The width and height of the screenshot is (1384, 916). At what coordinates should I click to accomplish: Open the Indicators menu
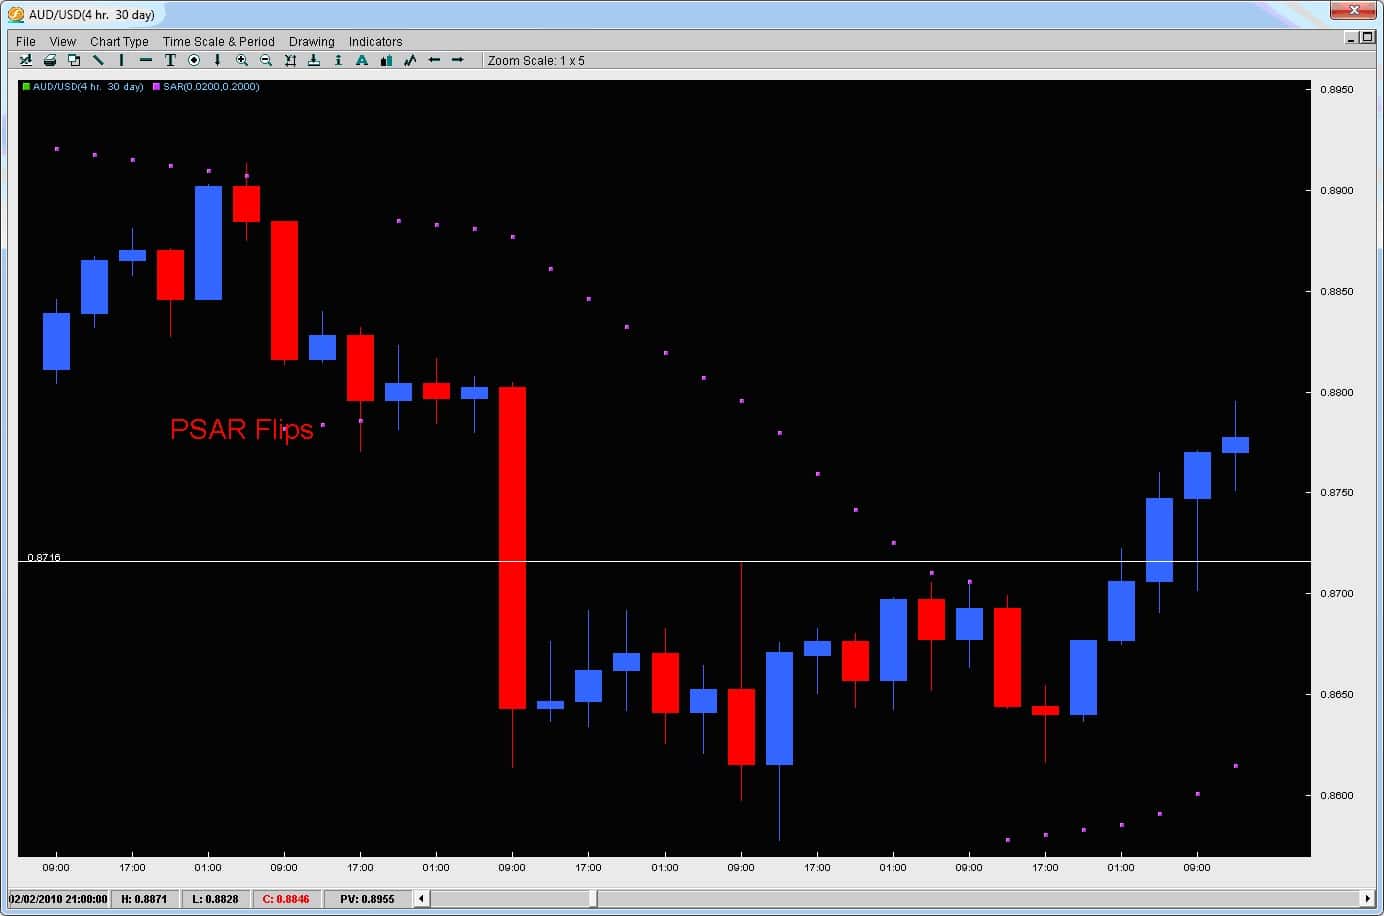[x=375, y=41]
